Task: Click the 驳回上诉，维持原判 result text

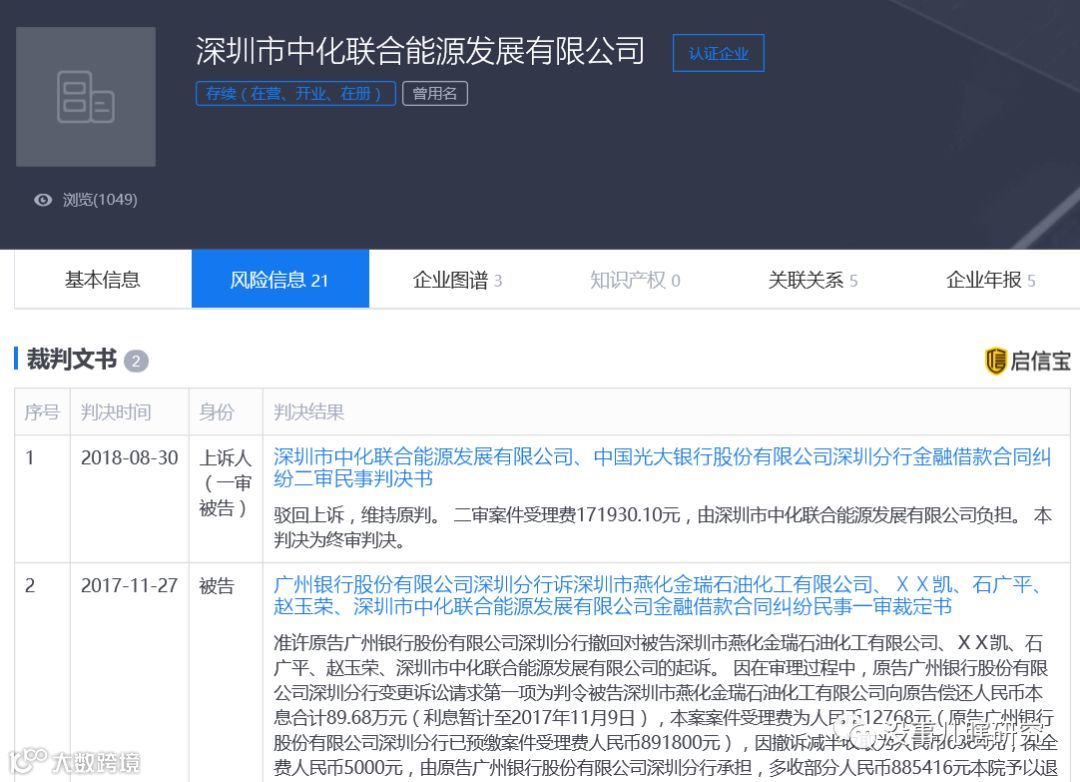Action: [662, 527]
